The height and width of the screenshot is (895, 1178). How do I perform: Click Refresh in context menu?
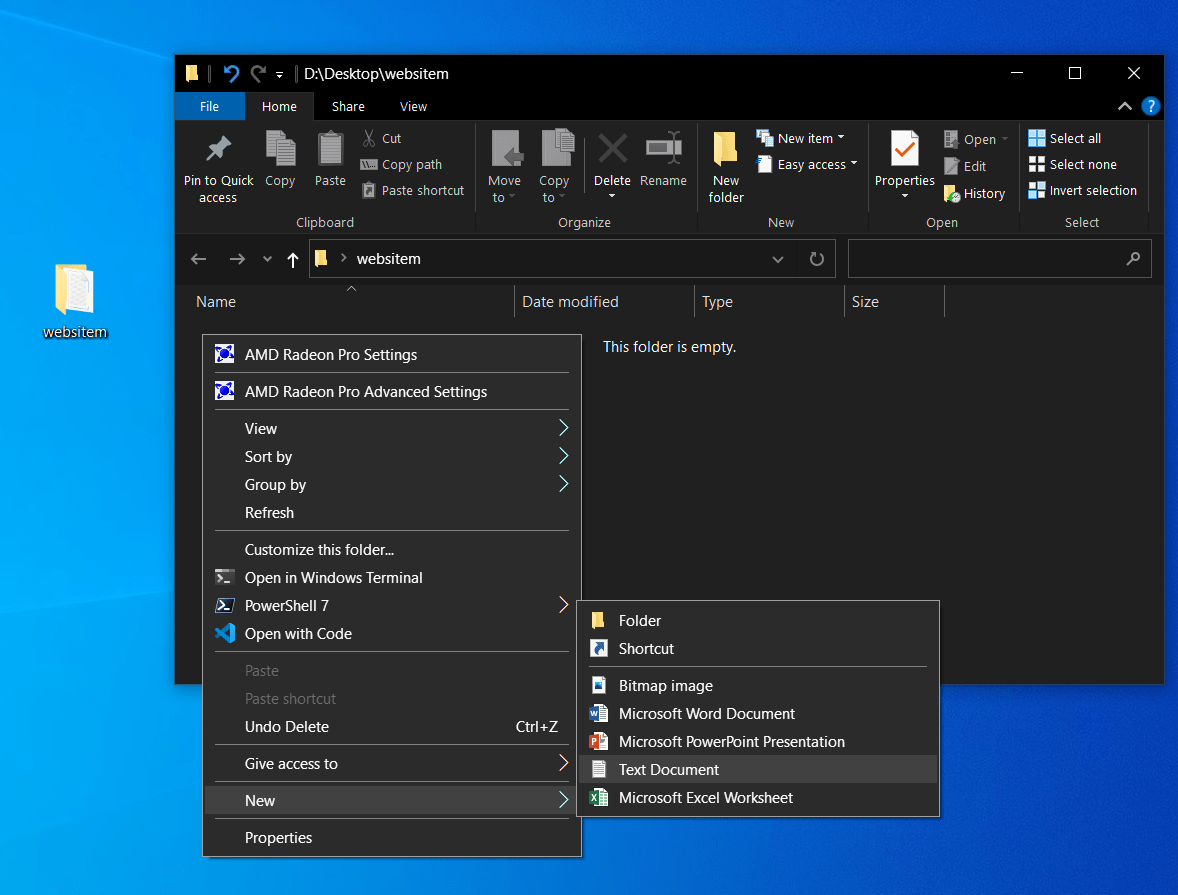point(392,513)
